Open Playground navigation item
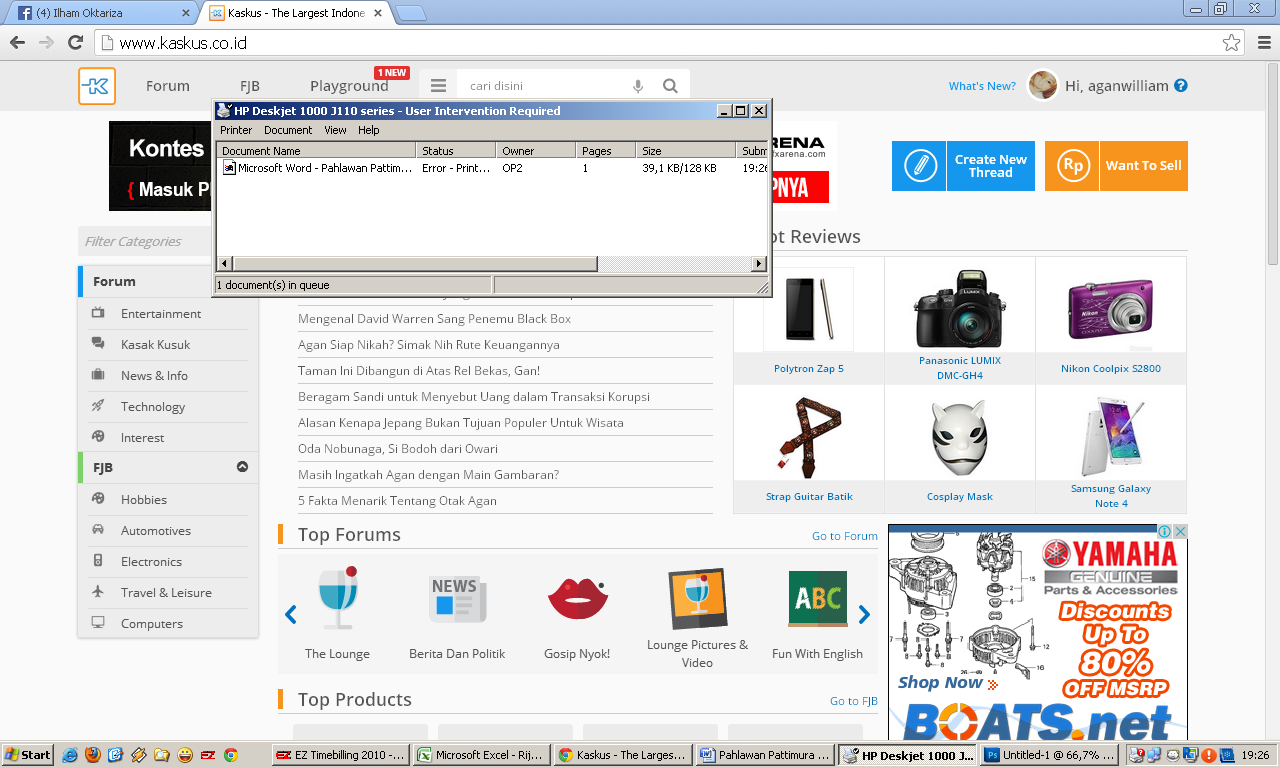Viewport: 1280px width, 768px height. pyautogui.click(x=349, y=86)
